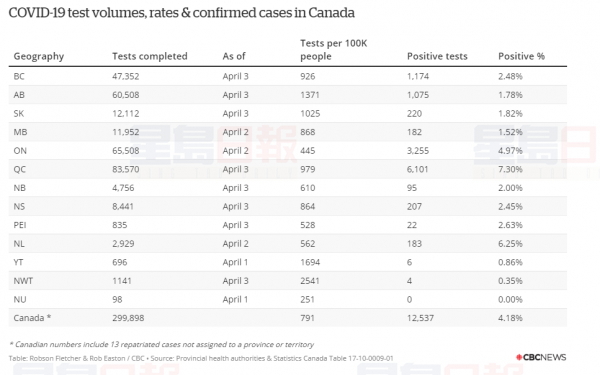
Task: Click the Geography column header
Action: (39, 56)
